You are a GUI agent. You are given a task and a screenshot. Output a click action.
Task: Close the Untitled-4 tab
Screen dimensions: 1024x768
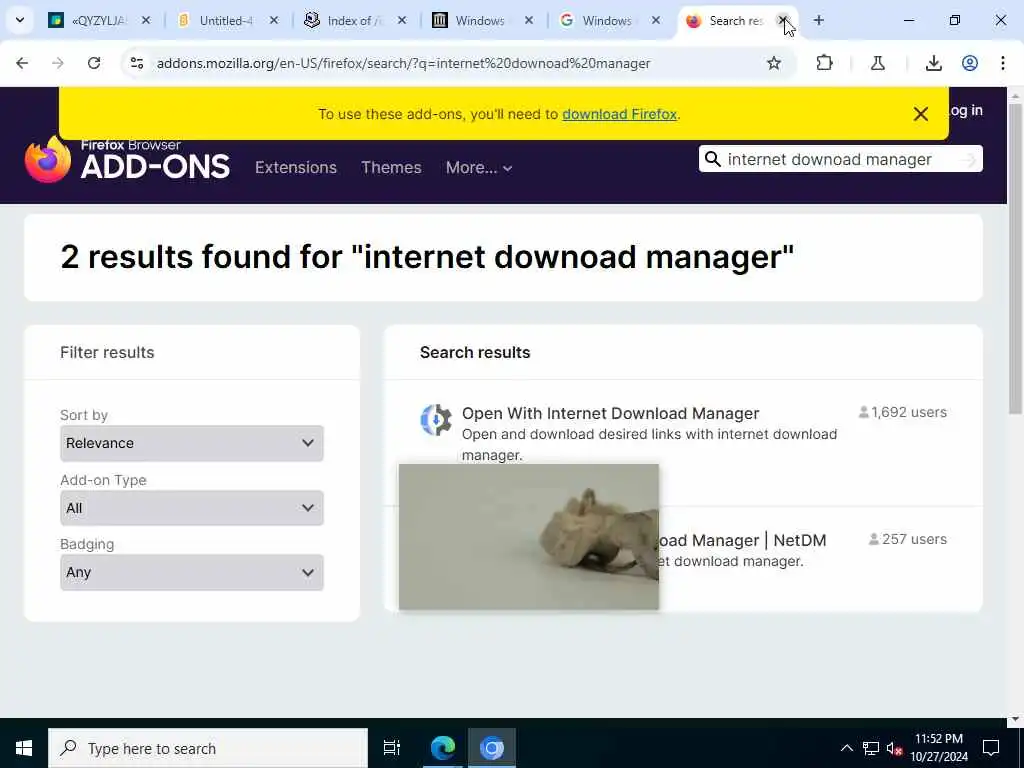(x=274, y=20)
